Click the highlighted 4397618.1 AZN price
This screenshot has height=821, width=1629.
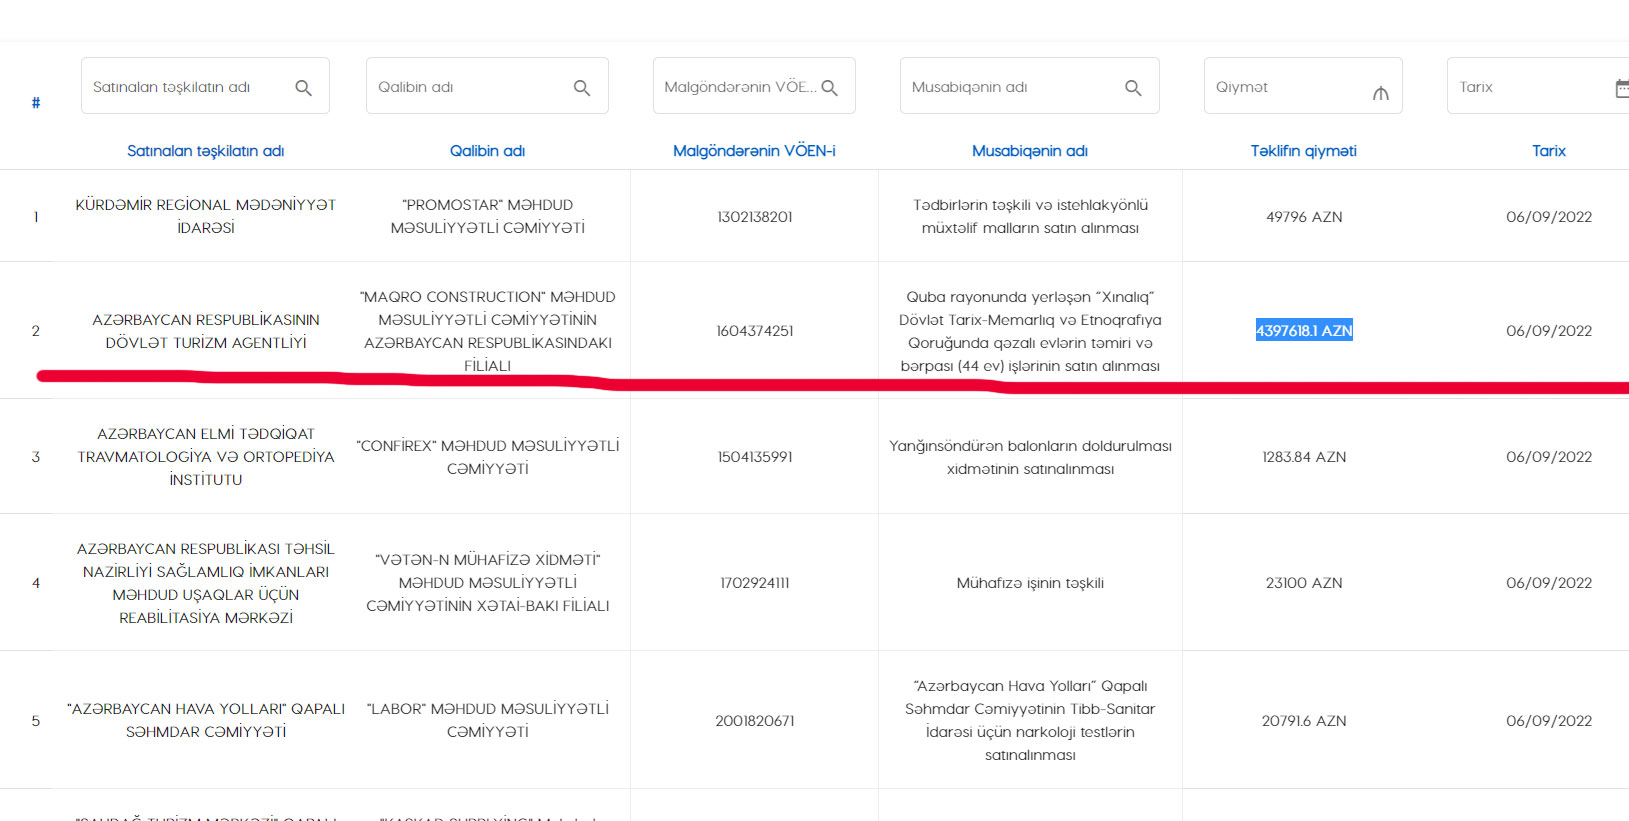pyautogui.click(x=1303, y=331)
